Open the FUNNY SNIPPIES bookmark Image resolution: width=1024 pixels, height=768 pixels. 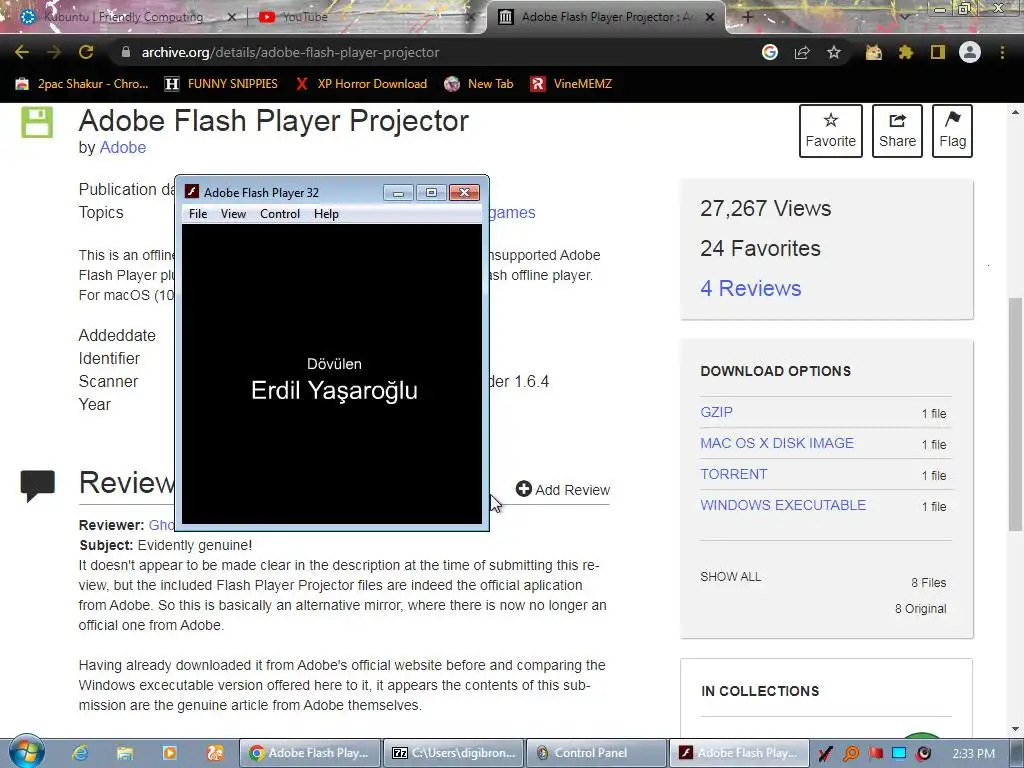(221, 84)
